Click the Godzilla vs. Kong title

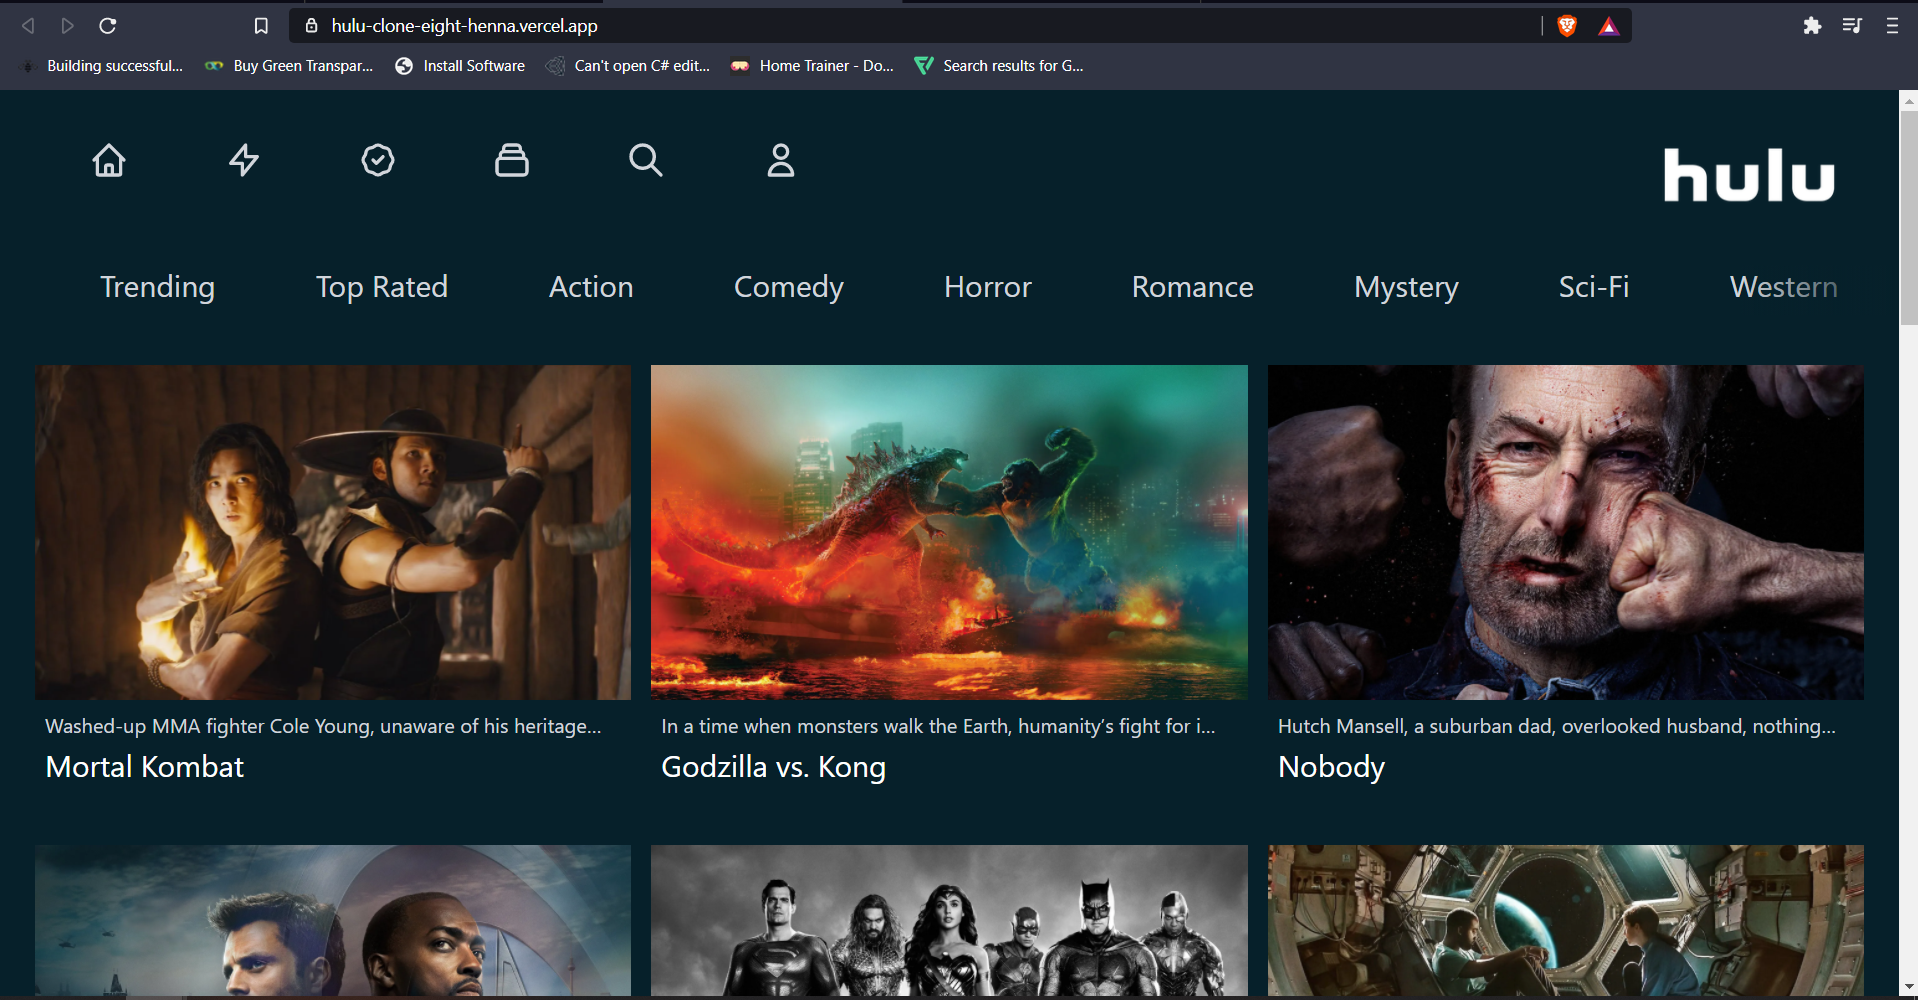[774, 767]
